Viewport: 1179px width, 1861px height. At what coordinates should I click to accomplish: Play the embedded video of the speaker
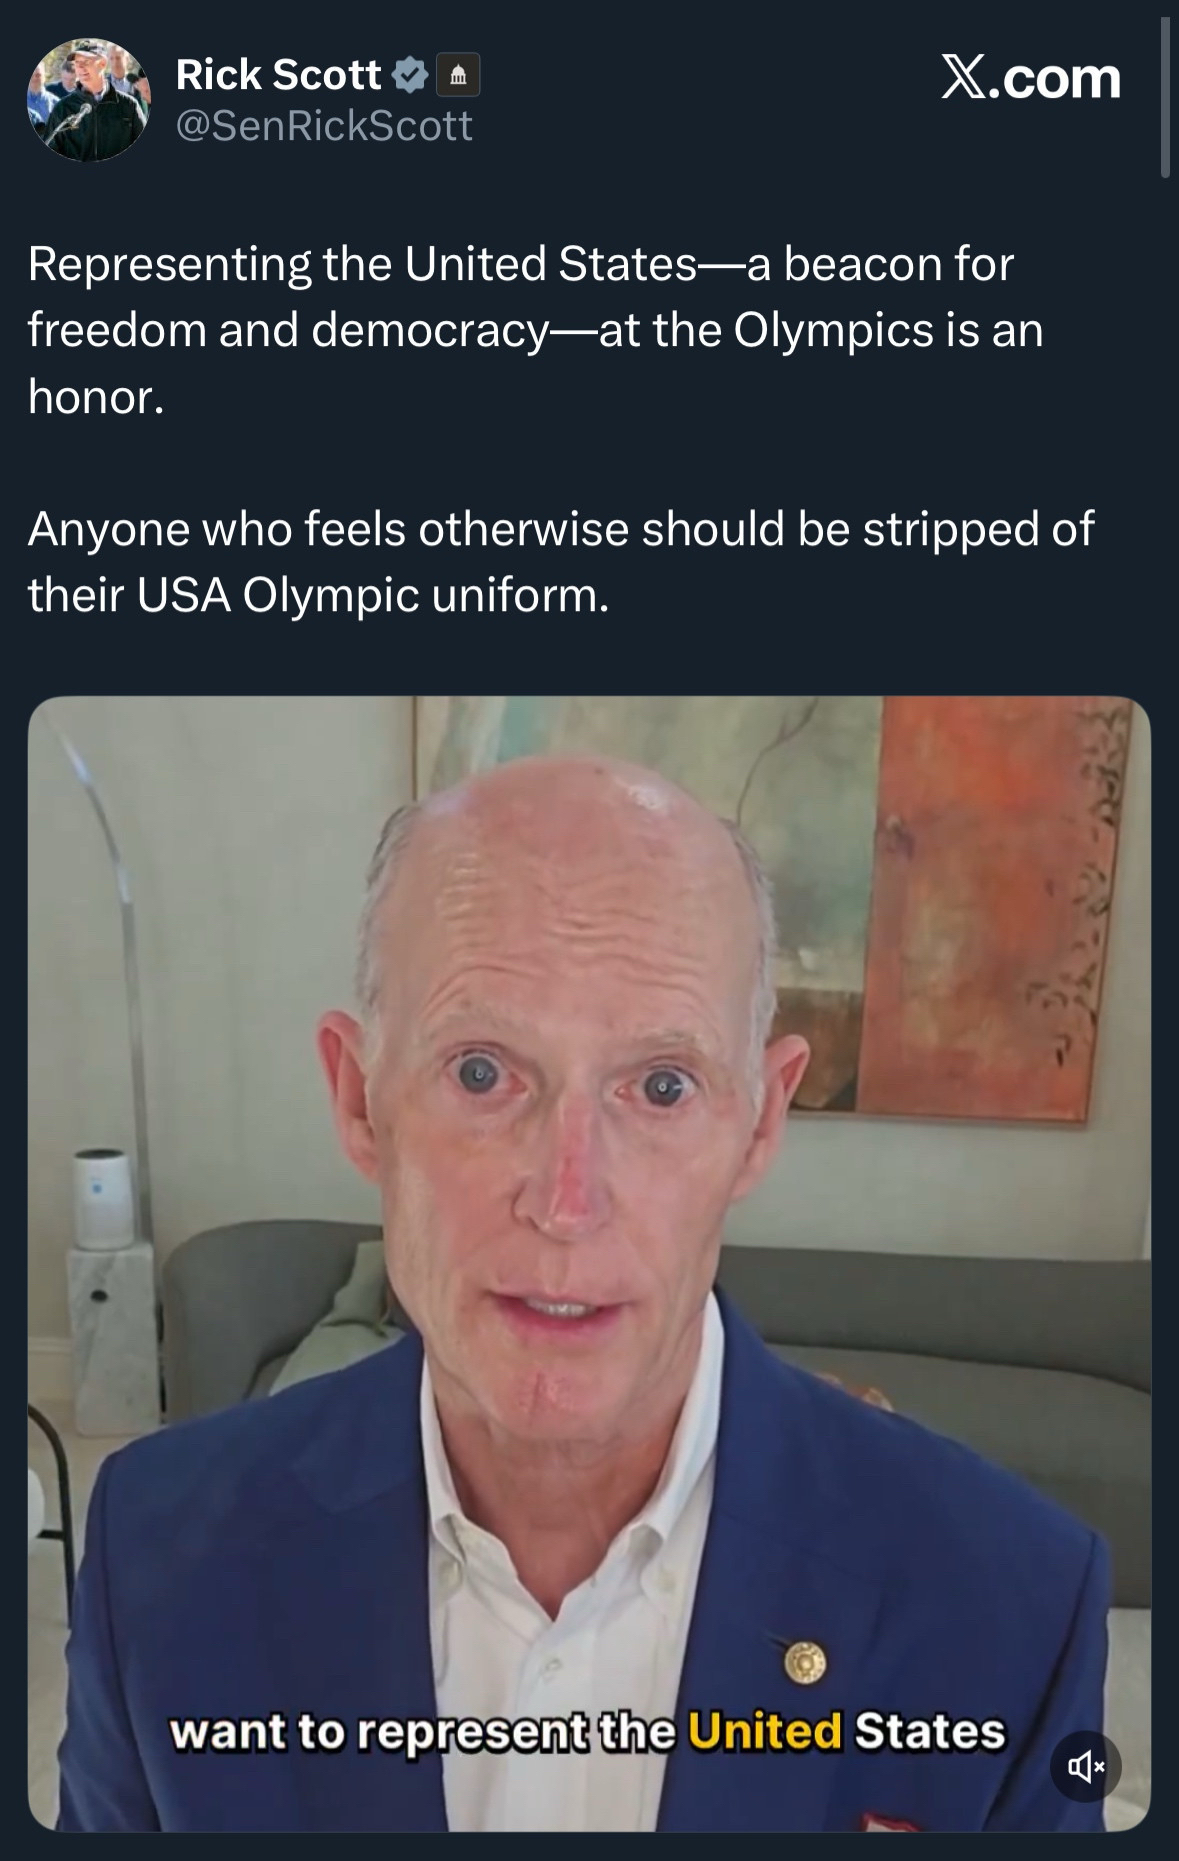589,1264
